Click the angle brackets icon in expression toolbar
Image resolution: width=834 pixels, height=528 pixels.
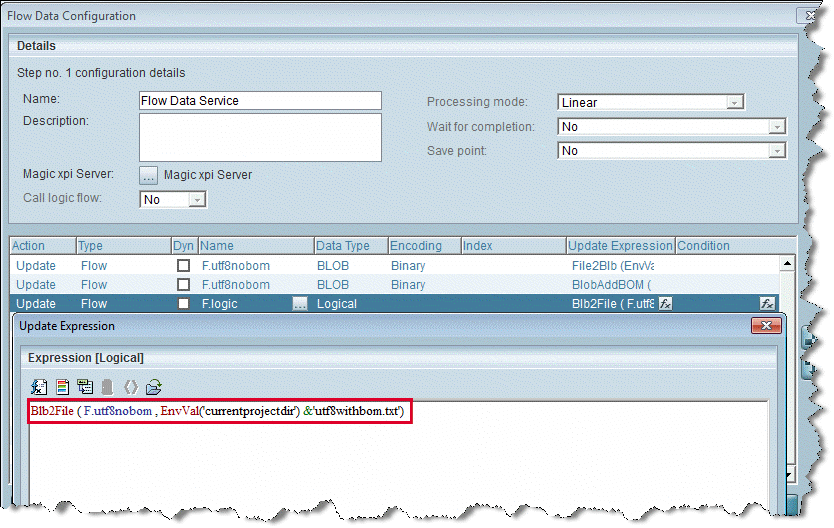(x=131, y=387)
